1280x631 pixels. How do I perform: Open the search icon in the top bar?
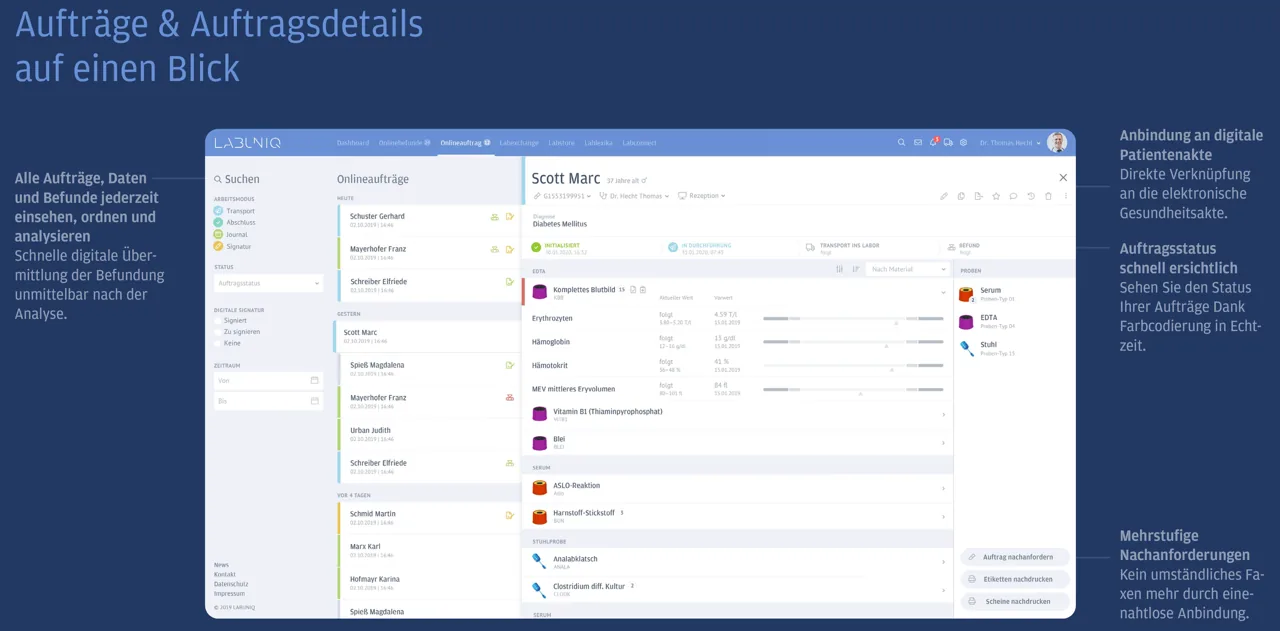coord(901,143)
